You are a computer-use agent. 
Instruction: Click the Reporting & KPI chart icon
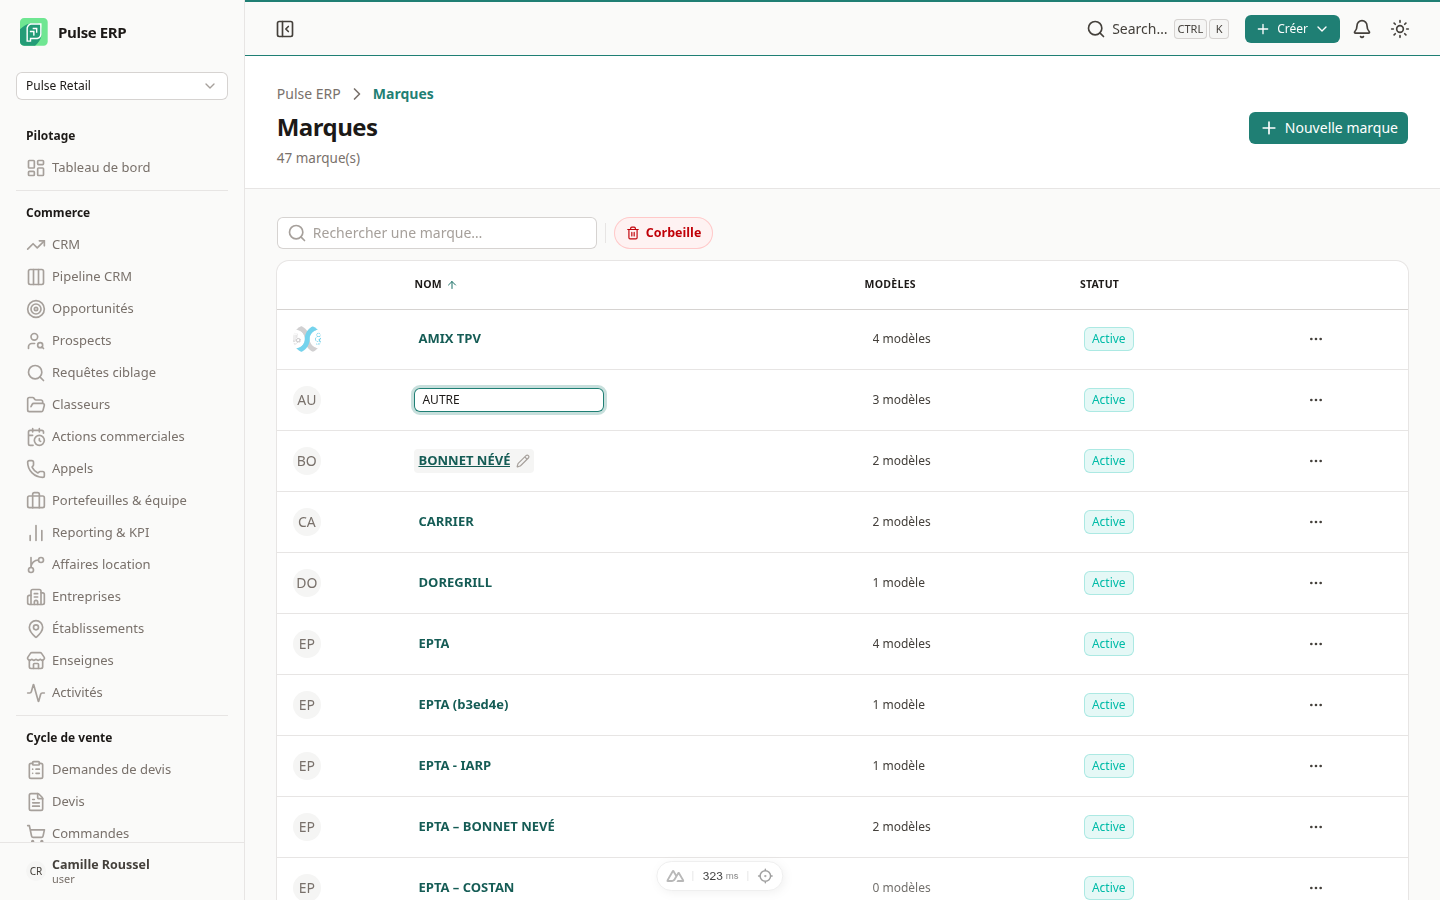coord(36,533)
